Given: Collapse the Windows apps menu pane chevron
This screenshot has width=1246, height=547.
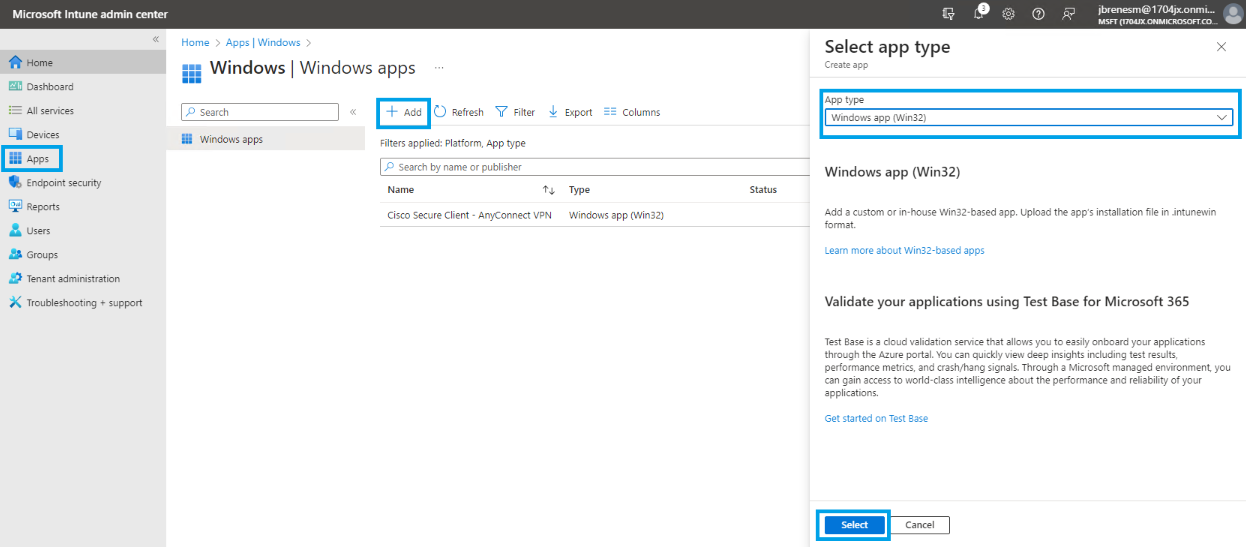Looking at the screenshot, I should [353, 112].
